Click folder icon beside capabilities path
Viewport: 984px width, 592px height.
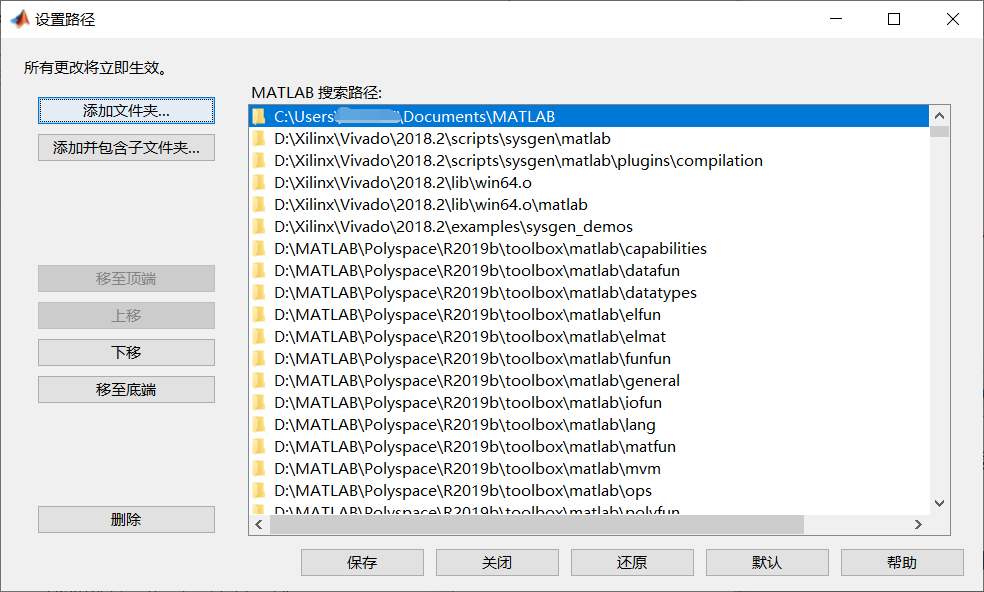coord(259,248)
